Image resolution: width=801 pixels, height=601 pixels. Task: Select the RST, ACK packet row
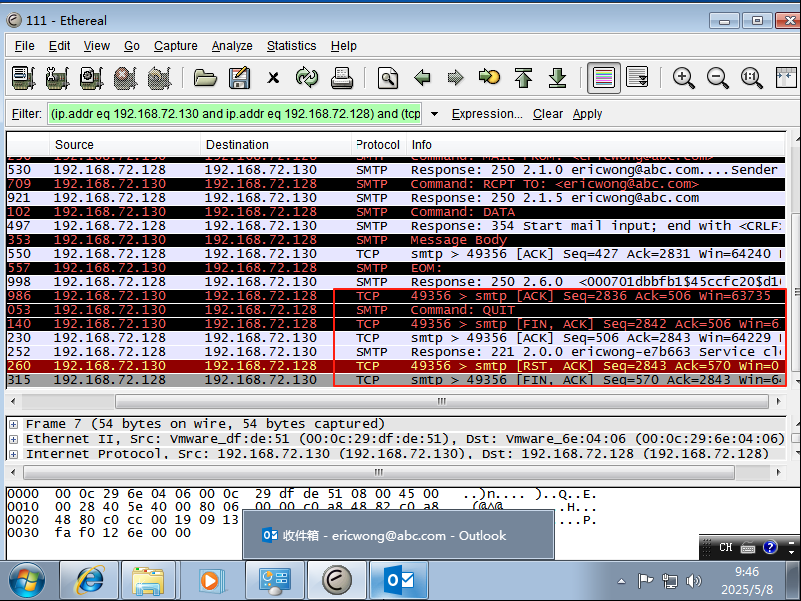coord(396,366)
